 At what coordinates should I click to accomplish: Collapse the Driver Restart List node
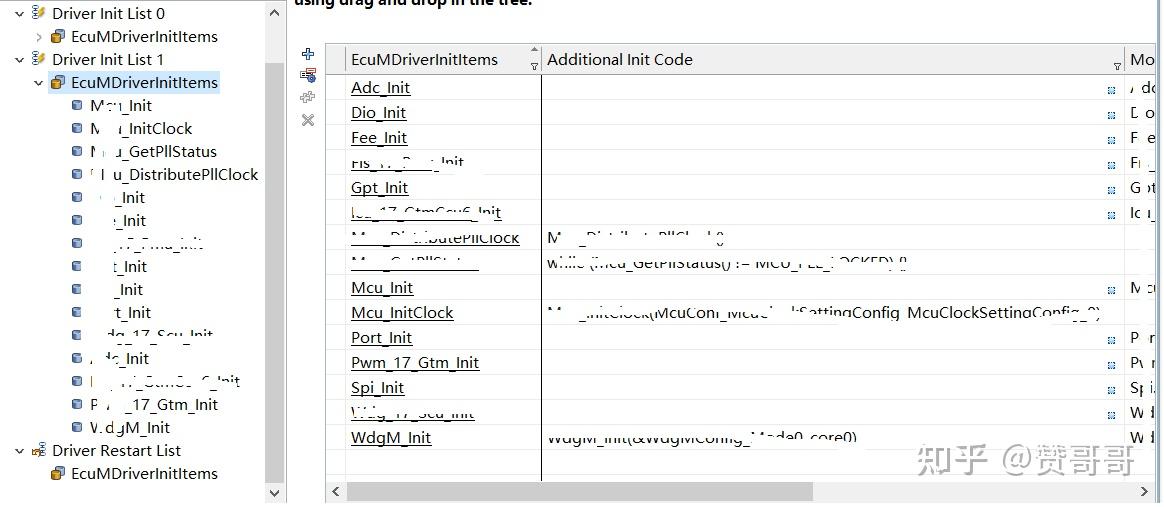coord(20,451)
